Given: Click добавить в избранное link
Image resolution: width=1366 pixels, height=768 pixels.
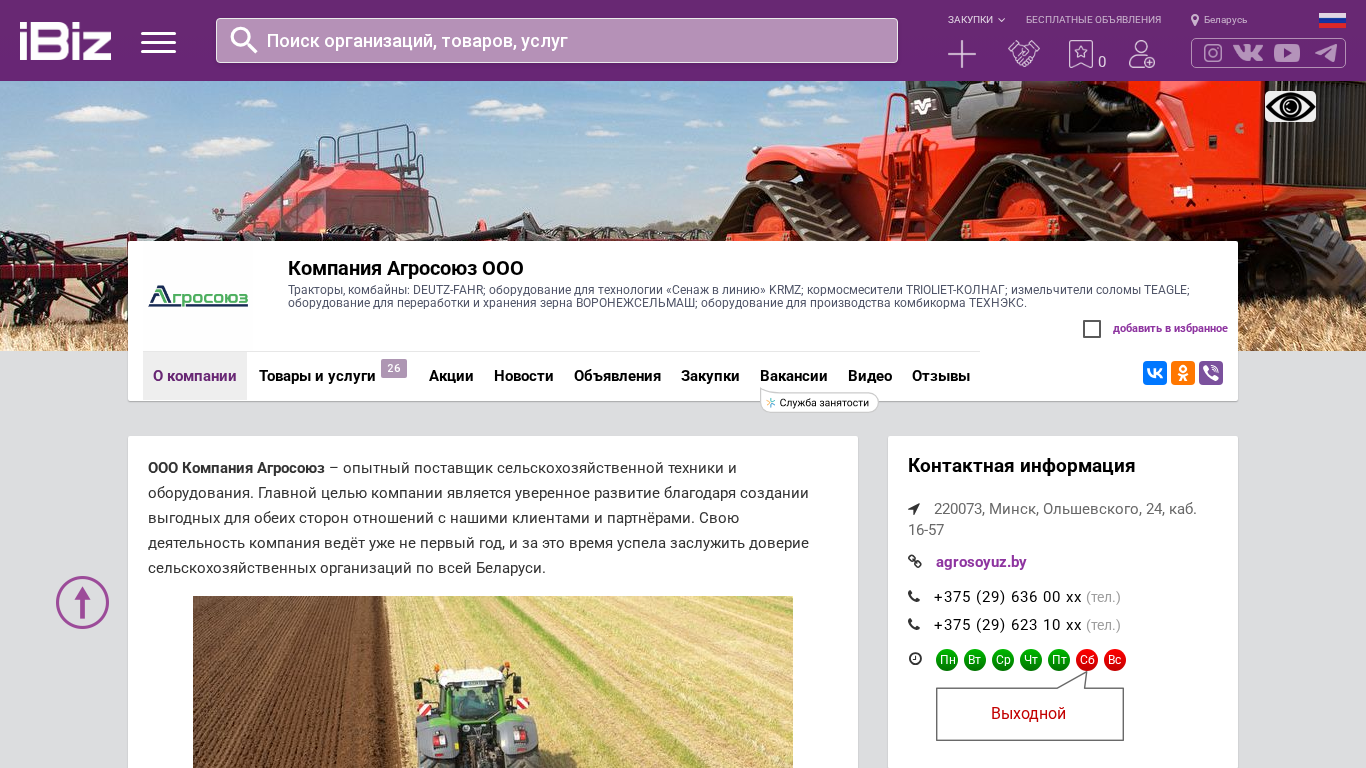Looking at the screenshot, I should pos(1170,329).
